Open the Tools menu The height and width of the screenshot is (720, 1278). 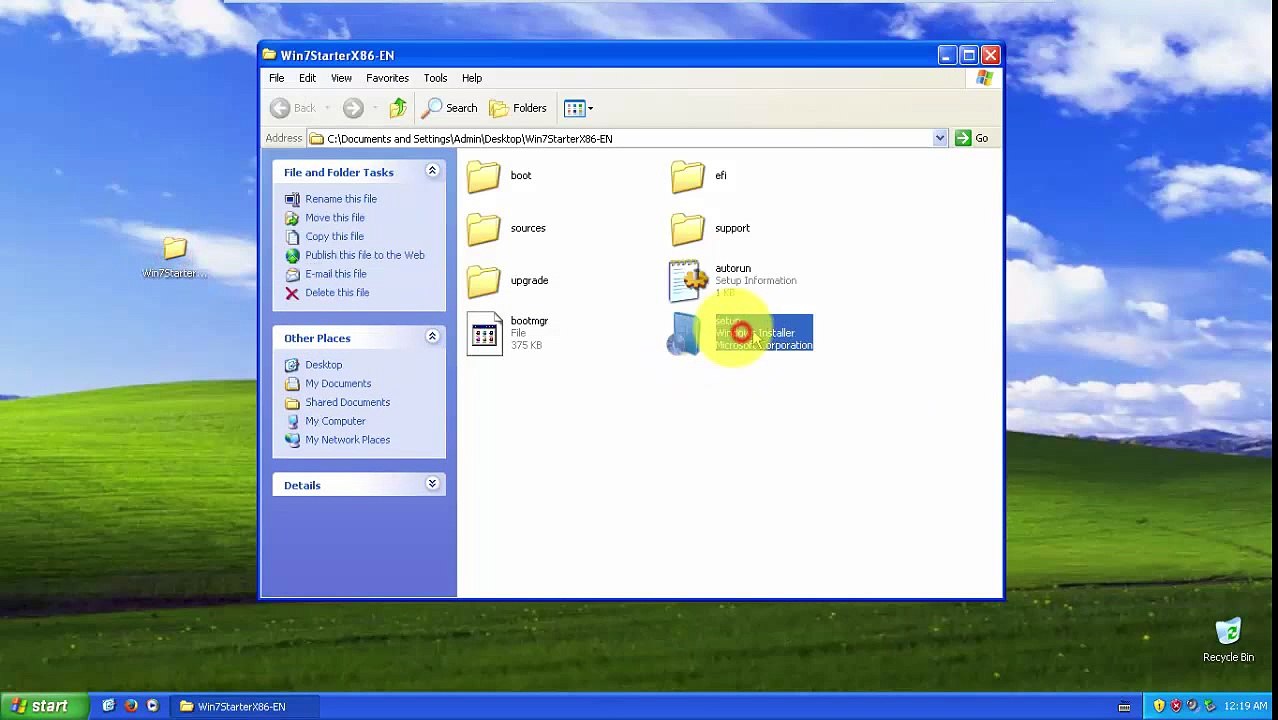pos(435,78)
